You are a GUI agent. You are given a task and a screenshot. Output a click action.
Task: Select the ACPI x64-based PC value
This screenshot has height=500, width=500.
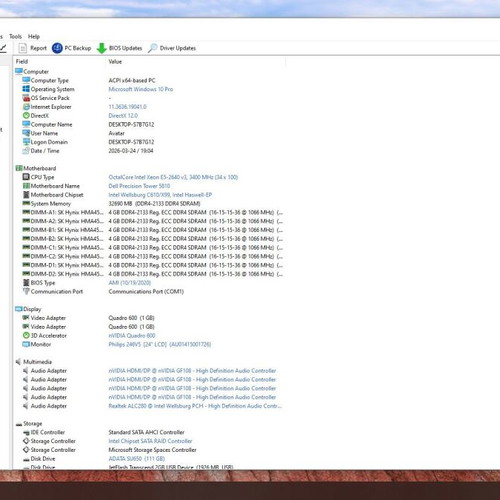click(x=132, y=80)
